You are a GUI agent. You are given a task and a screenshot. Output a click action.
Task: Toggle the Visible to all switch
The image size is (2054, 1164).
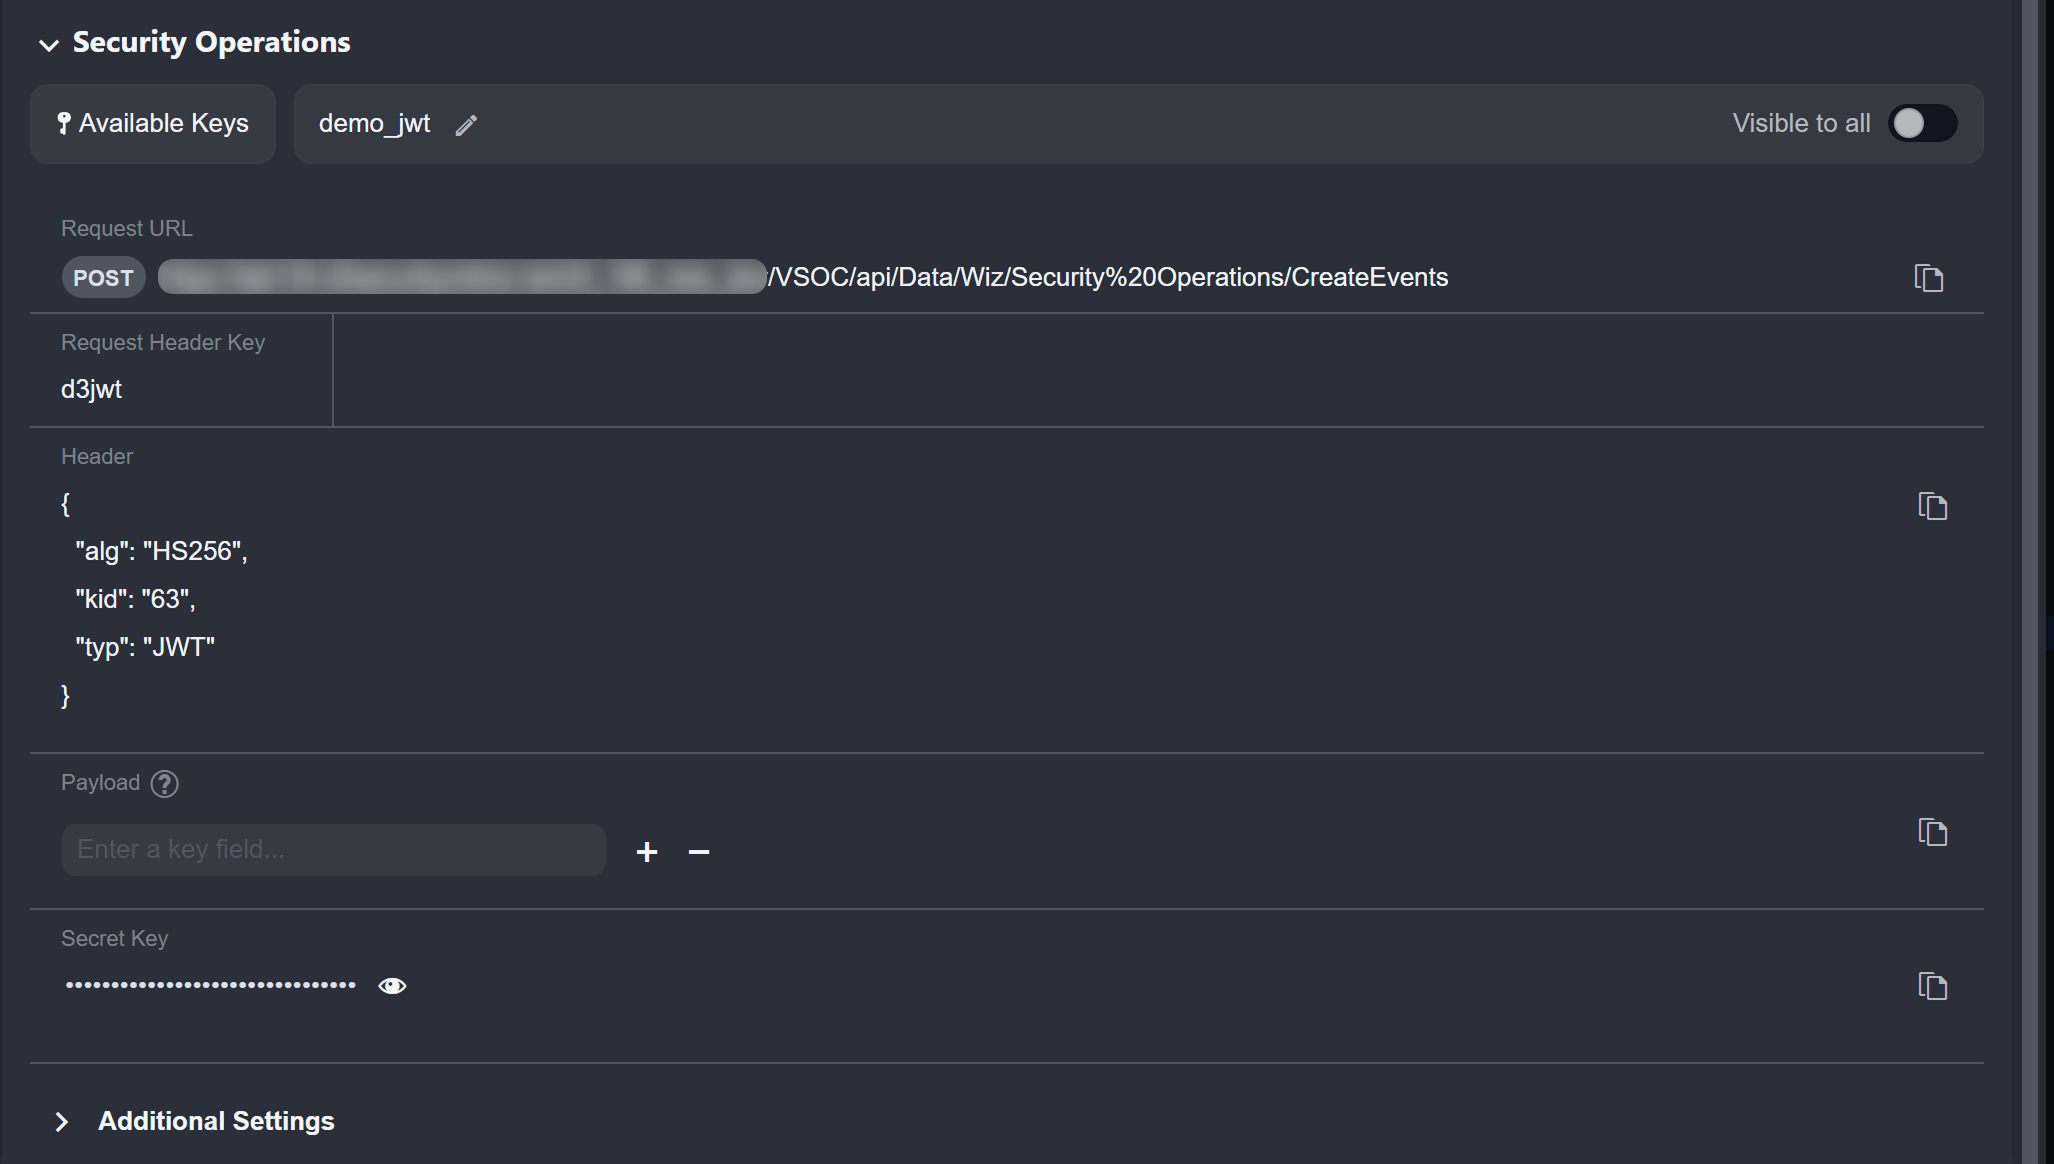coord(1921,123)
